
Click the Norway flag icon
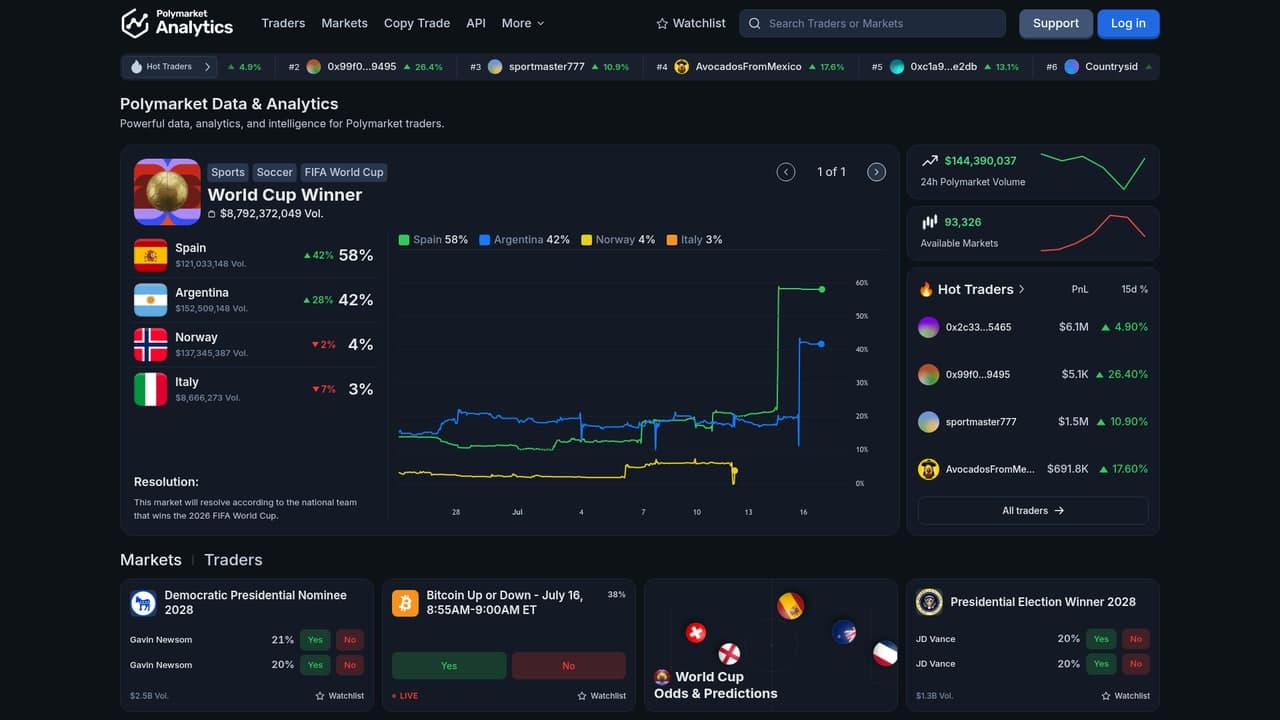point(151,344)
